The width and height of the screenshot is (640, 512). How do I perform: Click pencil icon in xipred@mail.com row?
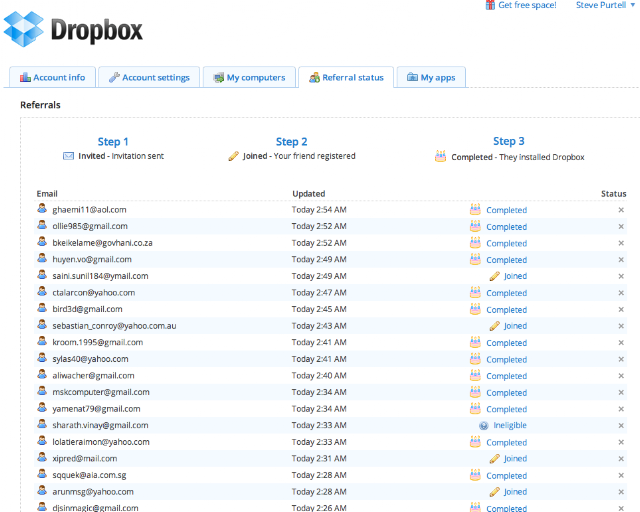pos(494,459)
